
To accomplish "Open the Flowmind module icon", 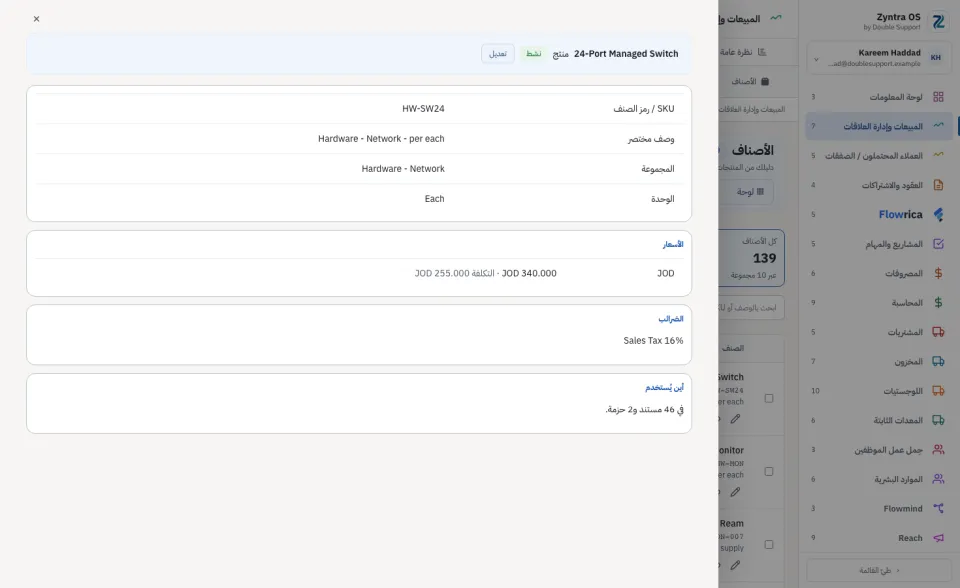I will tap(938, 508).
